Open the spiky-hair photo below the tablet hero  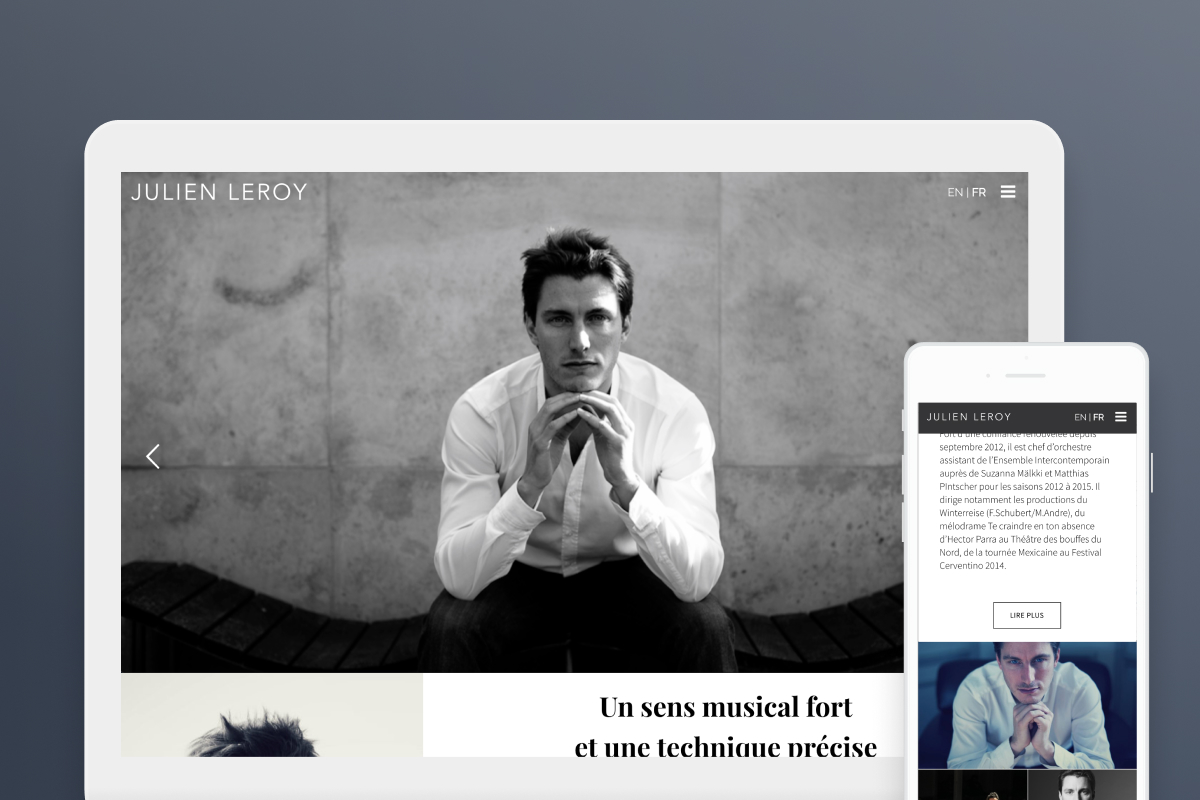272,715
